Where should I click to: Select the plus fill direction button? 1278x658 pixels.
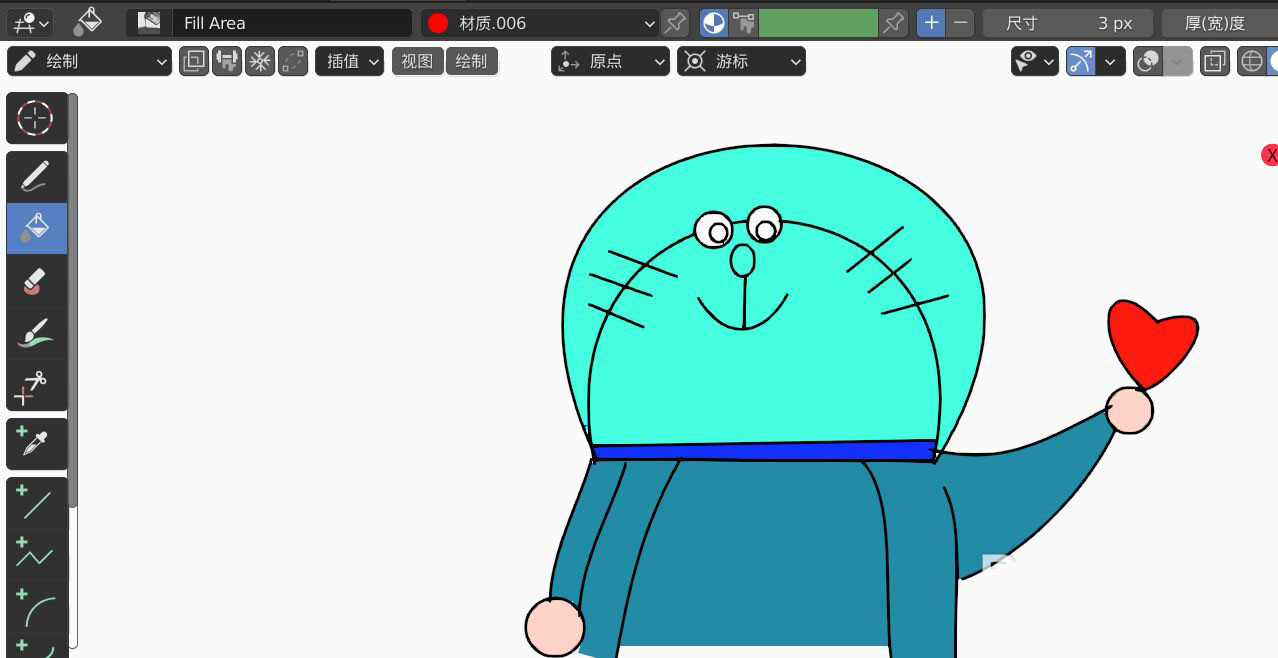click(931, 22)
